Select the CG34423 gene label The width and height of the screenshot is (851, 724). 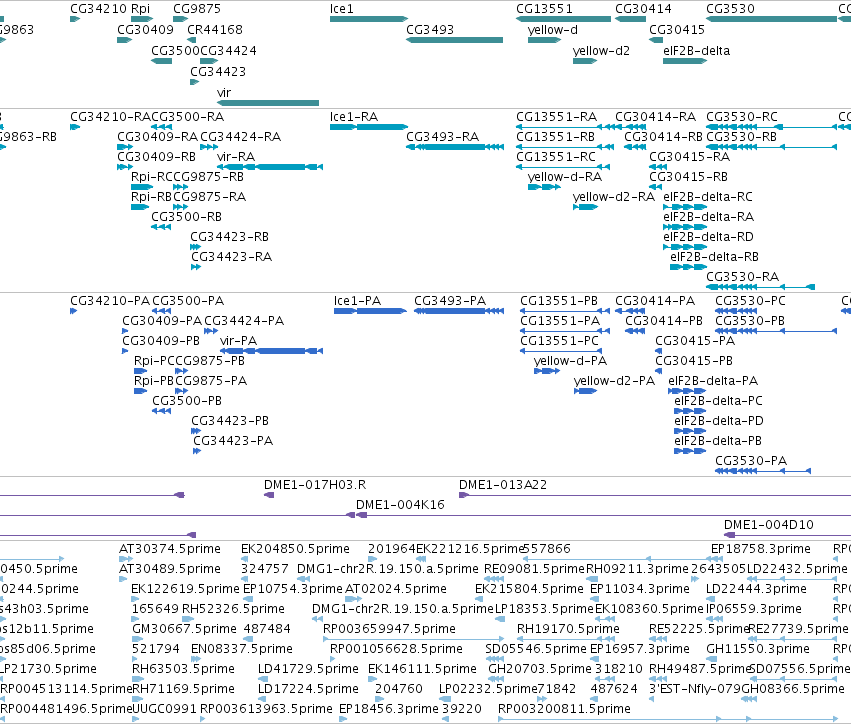(x=218, y=72)
